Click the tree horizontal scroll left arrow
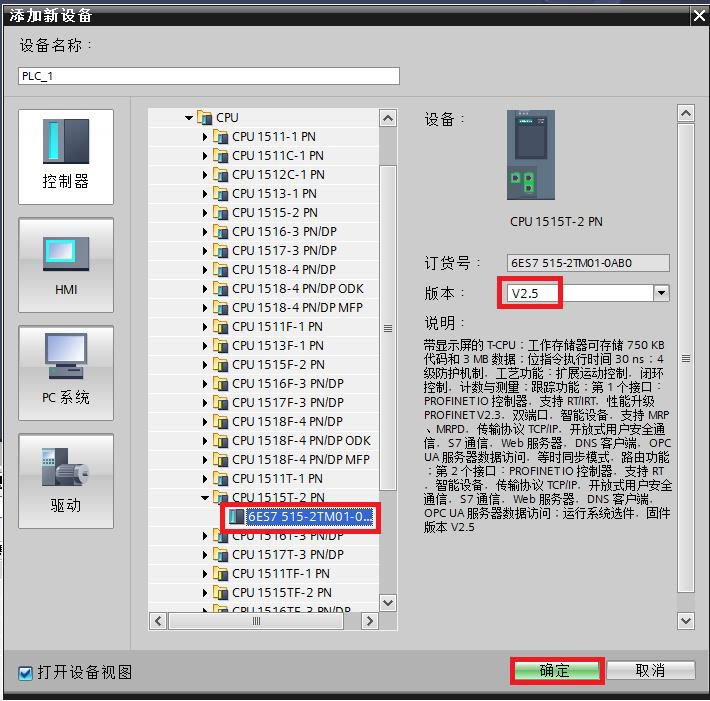This screenshot has height=701, width=710. pyautogui.click(x=158, y=621)
